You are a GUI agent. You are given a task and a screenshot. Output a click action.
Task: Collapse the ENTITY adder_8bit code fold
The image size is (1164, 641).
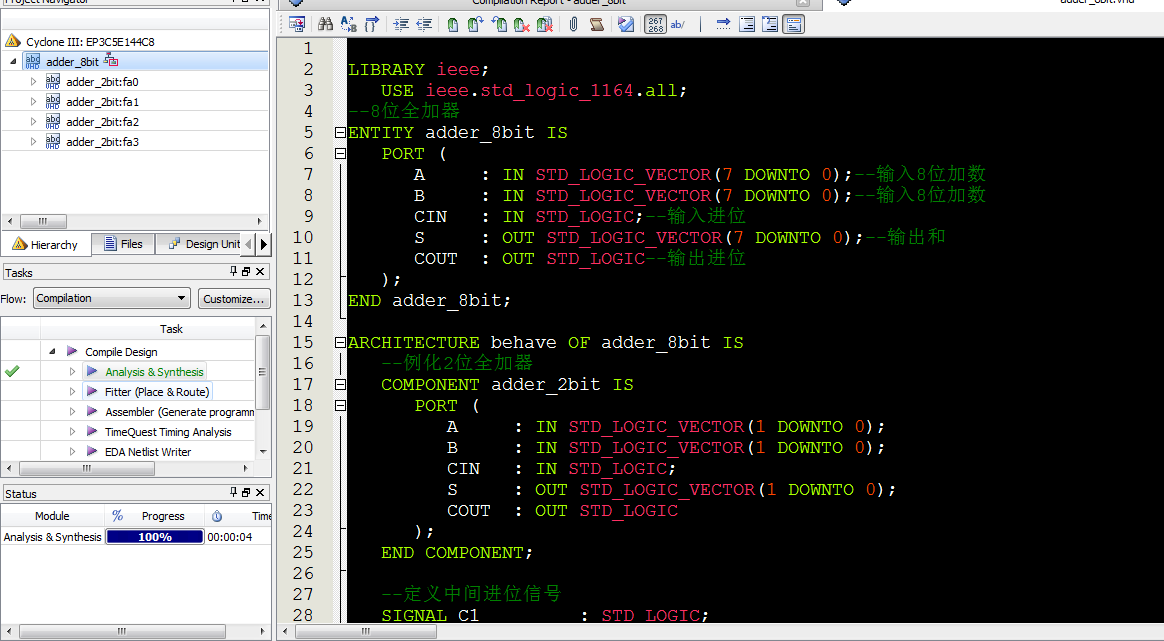(x=340, y=132)
